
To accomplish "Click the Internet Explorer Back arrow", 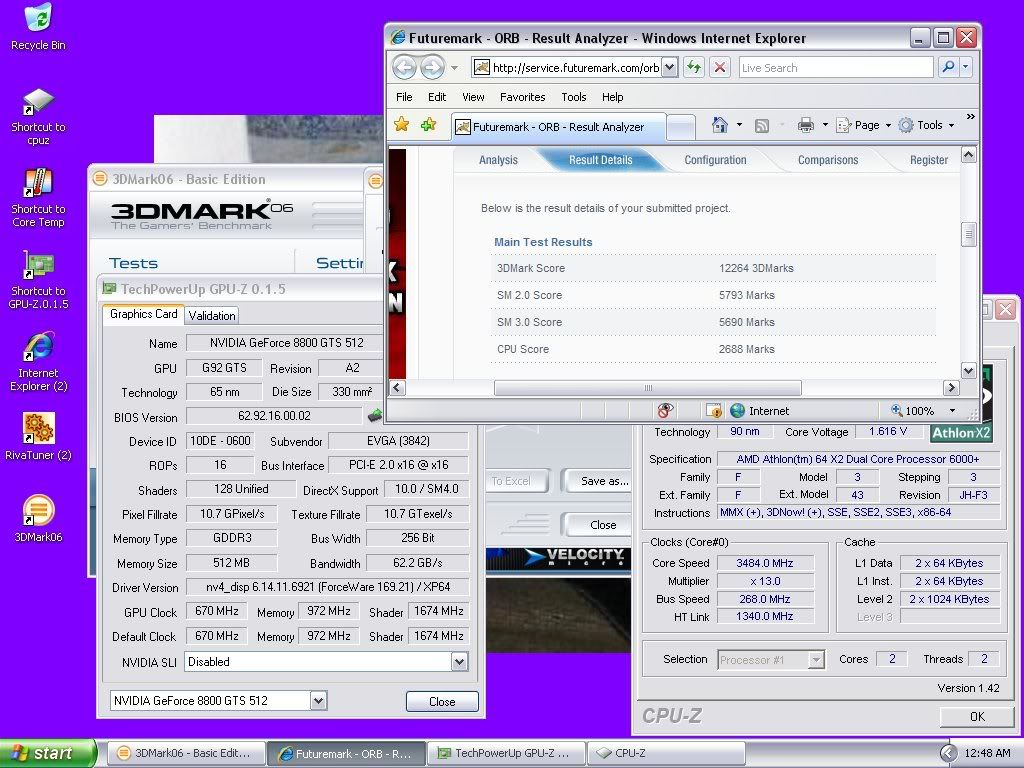I will pyautogui.click(x=405, y=67).
